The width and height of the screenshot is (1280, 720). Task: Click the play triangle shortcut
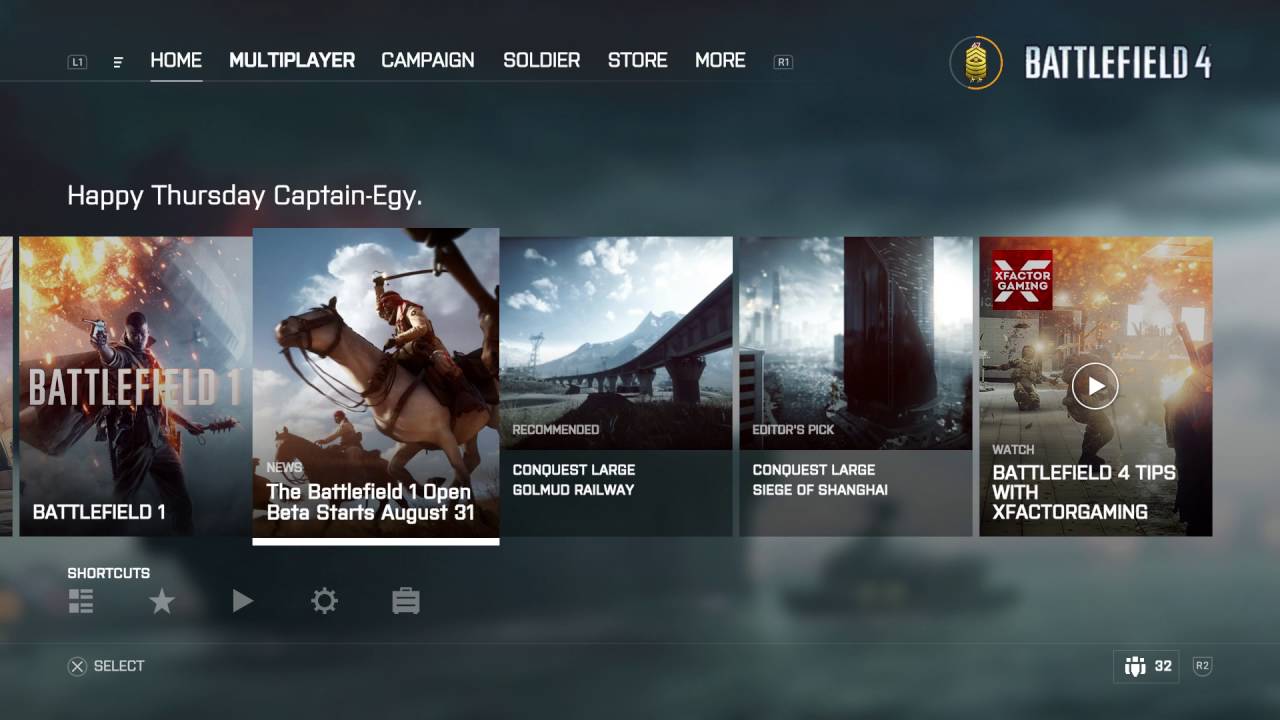pyautogui.click(x=242, y=601)
